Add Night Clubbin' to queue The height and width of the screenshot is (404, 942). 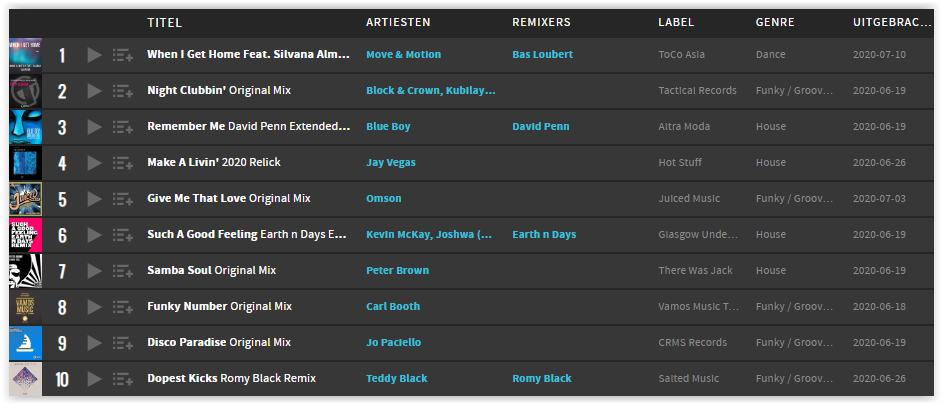[123, 91]
